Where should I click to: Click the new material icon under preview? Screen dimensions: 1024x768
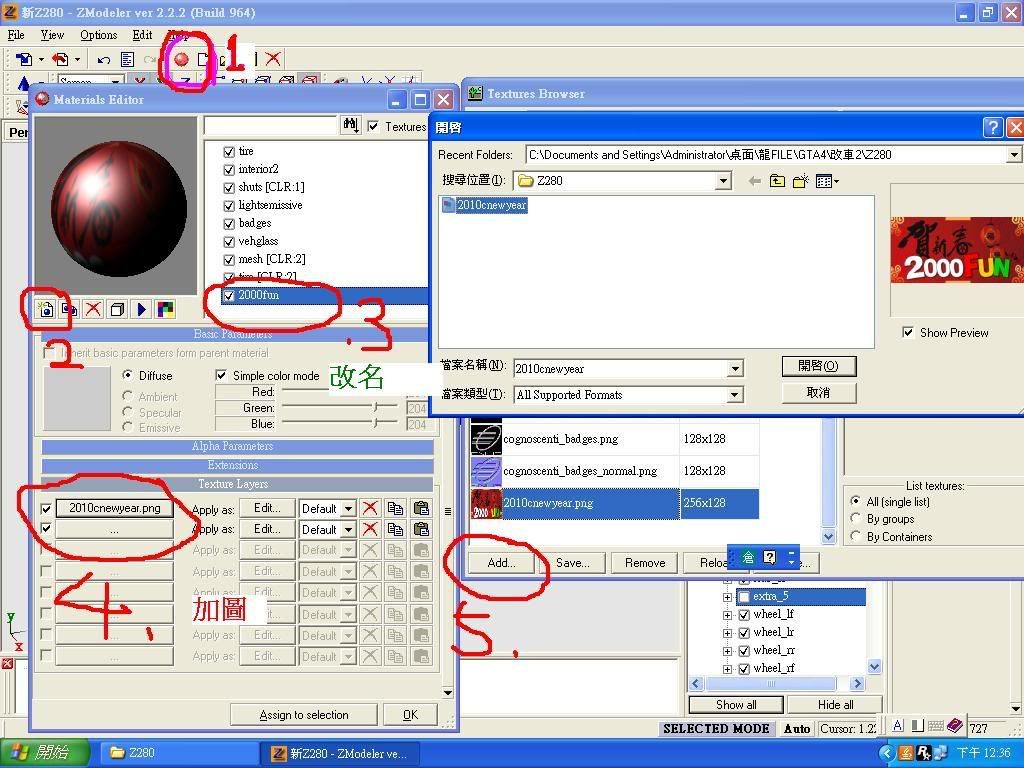pos(46,309)
